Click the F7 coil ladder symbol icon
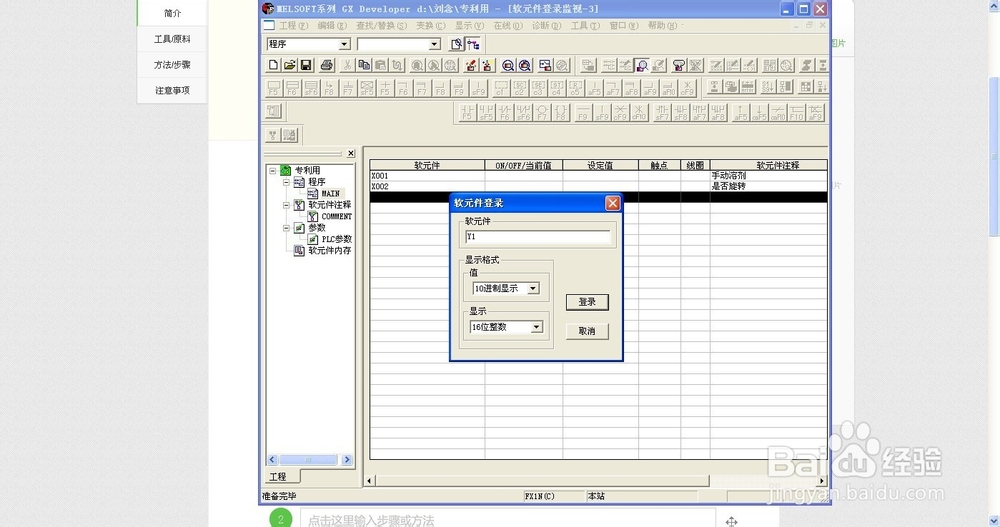 542,113
